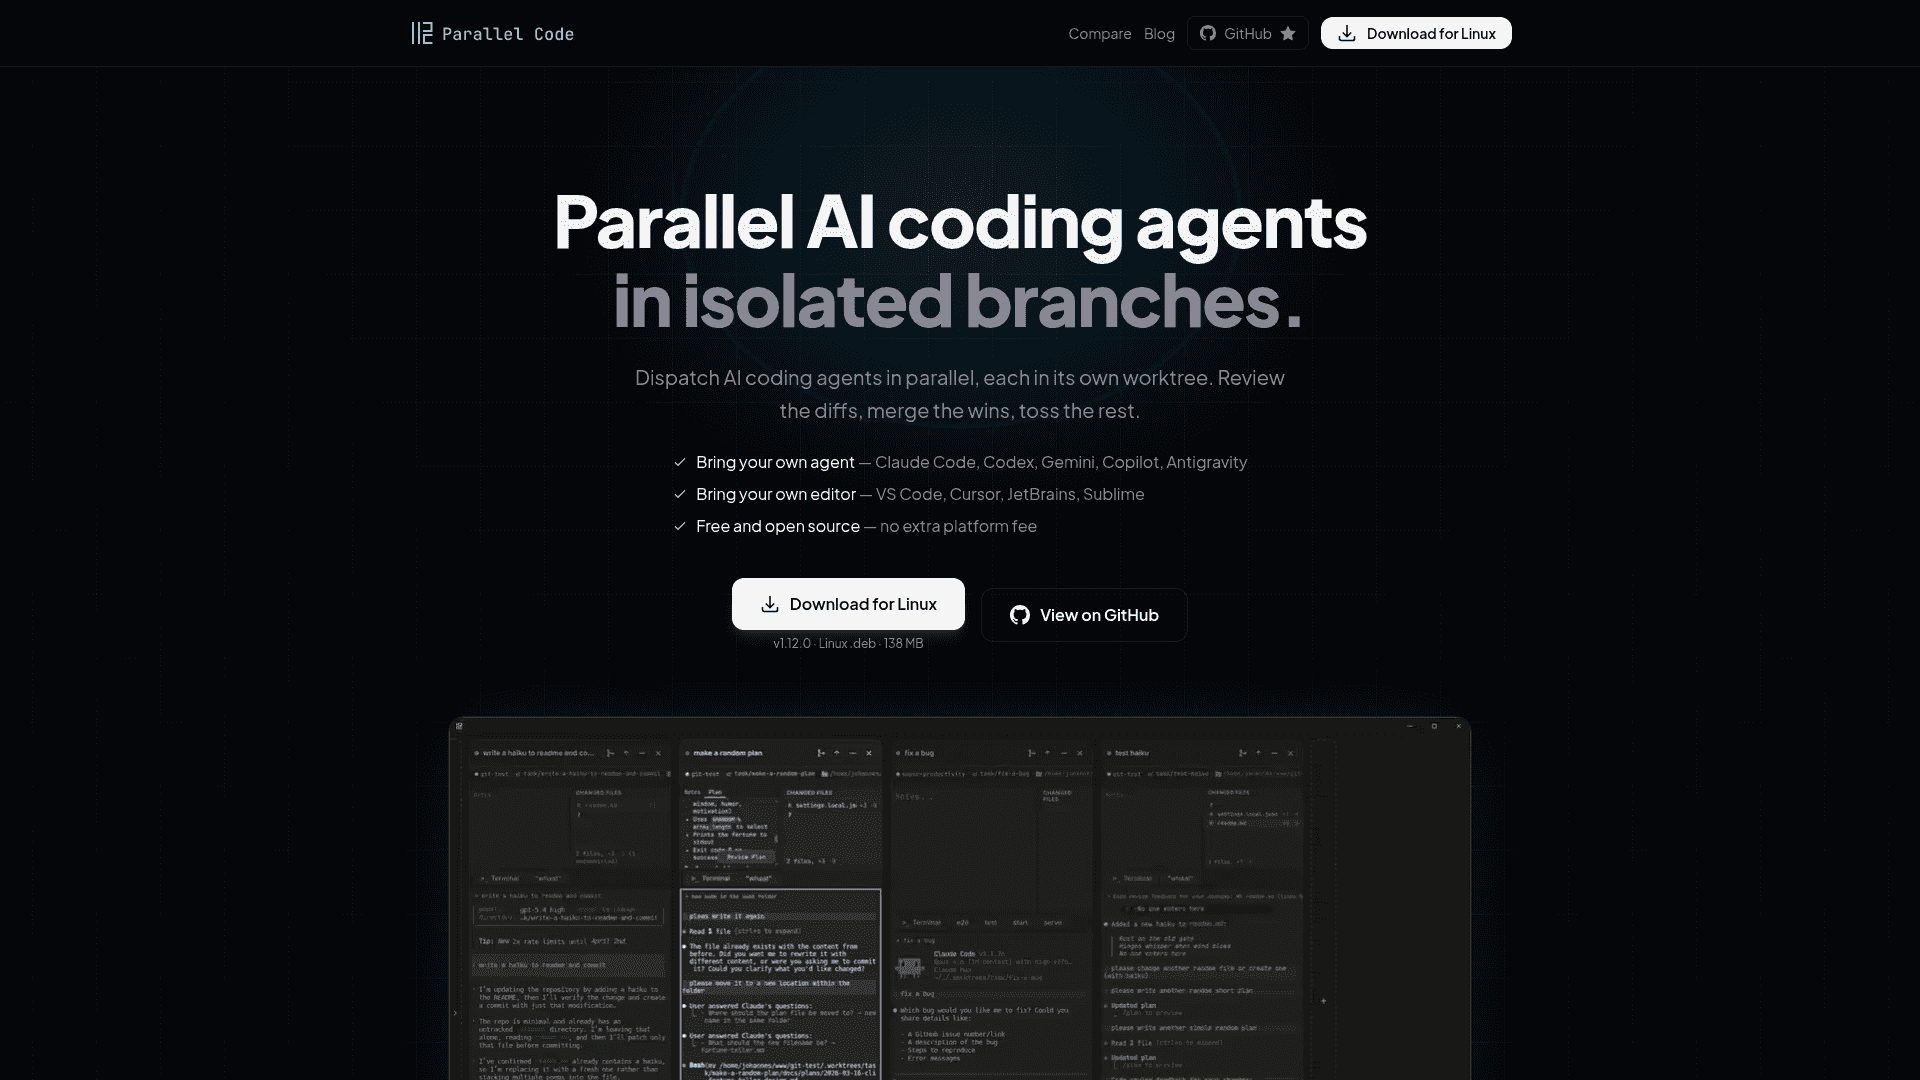This screenshot has height=1080, width=1920.
Task: Close the make a random plan panel
Action: (x=869, y=753)
